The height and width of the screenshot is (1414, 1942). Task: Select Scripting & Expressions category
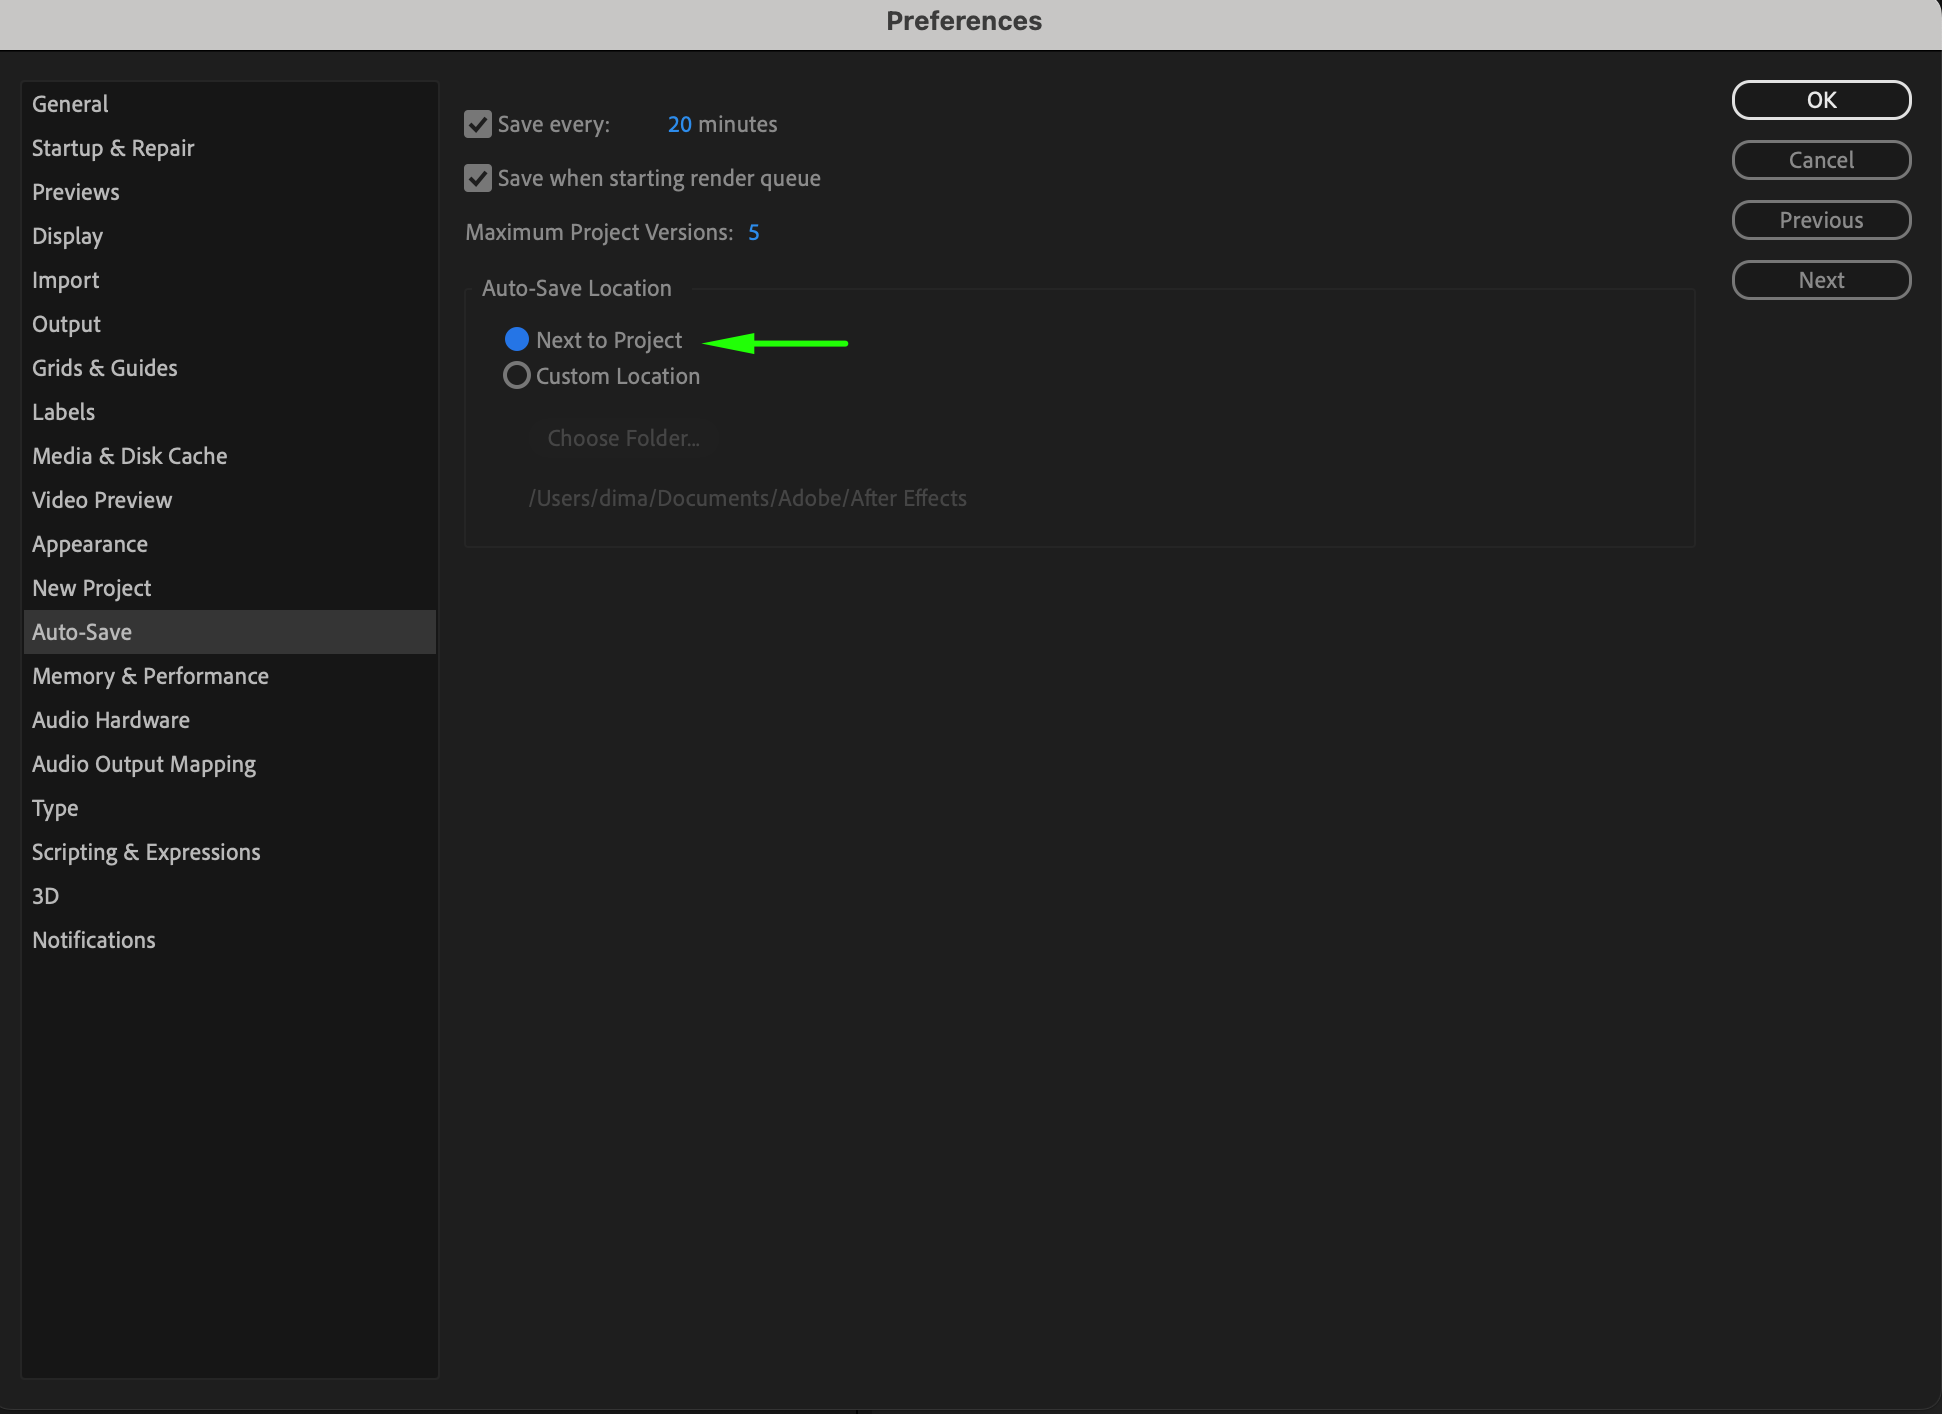click(146, 852)
